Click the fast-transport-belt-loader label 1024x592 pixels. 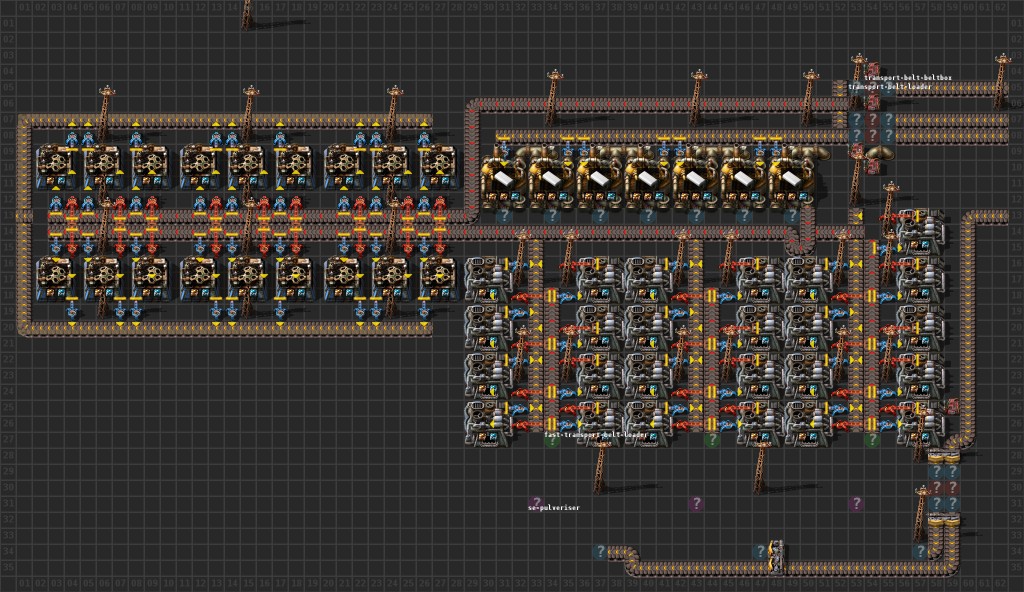point(596,435)
